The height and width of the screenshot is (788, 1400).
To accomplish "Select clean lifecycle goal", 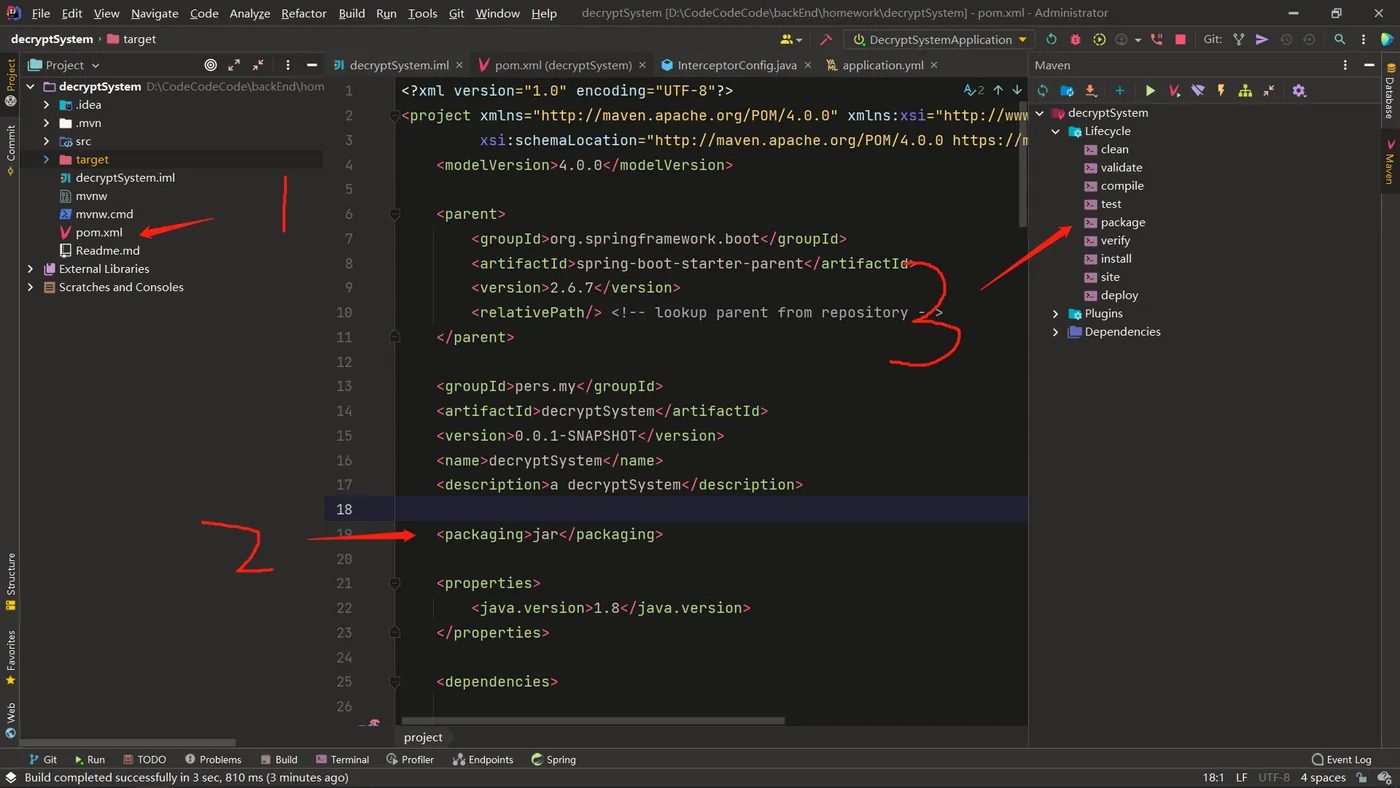I will pyautogui.click(x=1114, y=149).
